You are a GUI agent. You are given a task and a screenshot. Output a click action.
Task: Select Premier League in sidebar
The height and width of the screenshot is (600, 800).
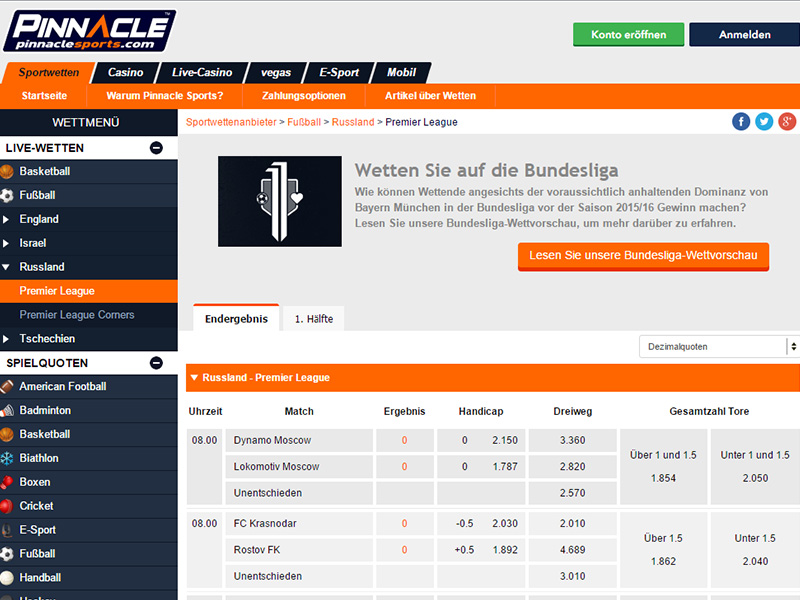point(89,291)
